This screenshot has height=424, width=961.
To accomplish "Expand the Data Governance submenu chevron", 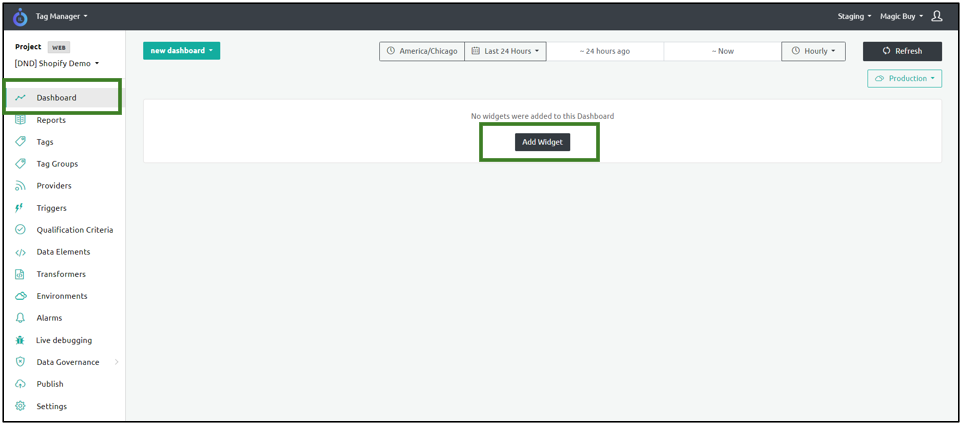I will click(116, 362).
